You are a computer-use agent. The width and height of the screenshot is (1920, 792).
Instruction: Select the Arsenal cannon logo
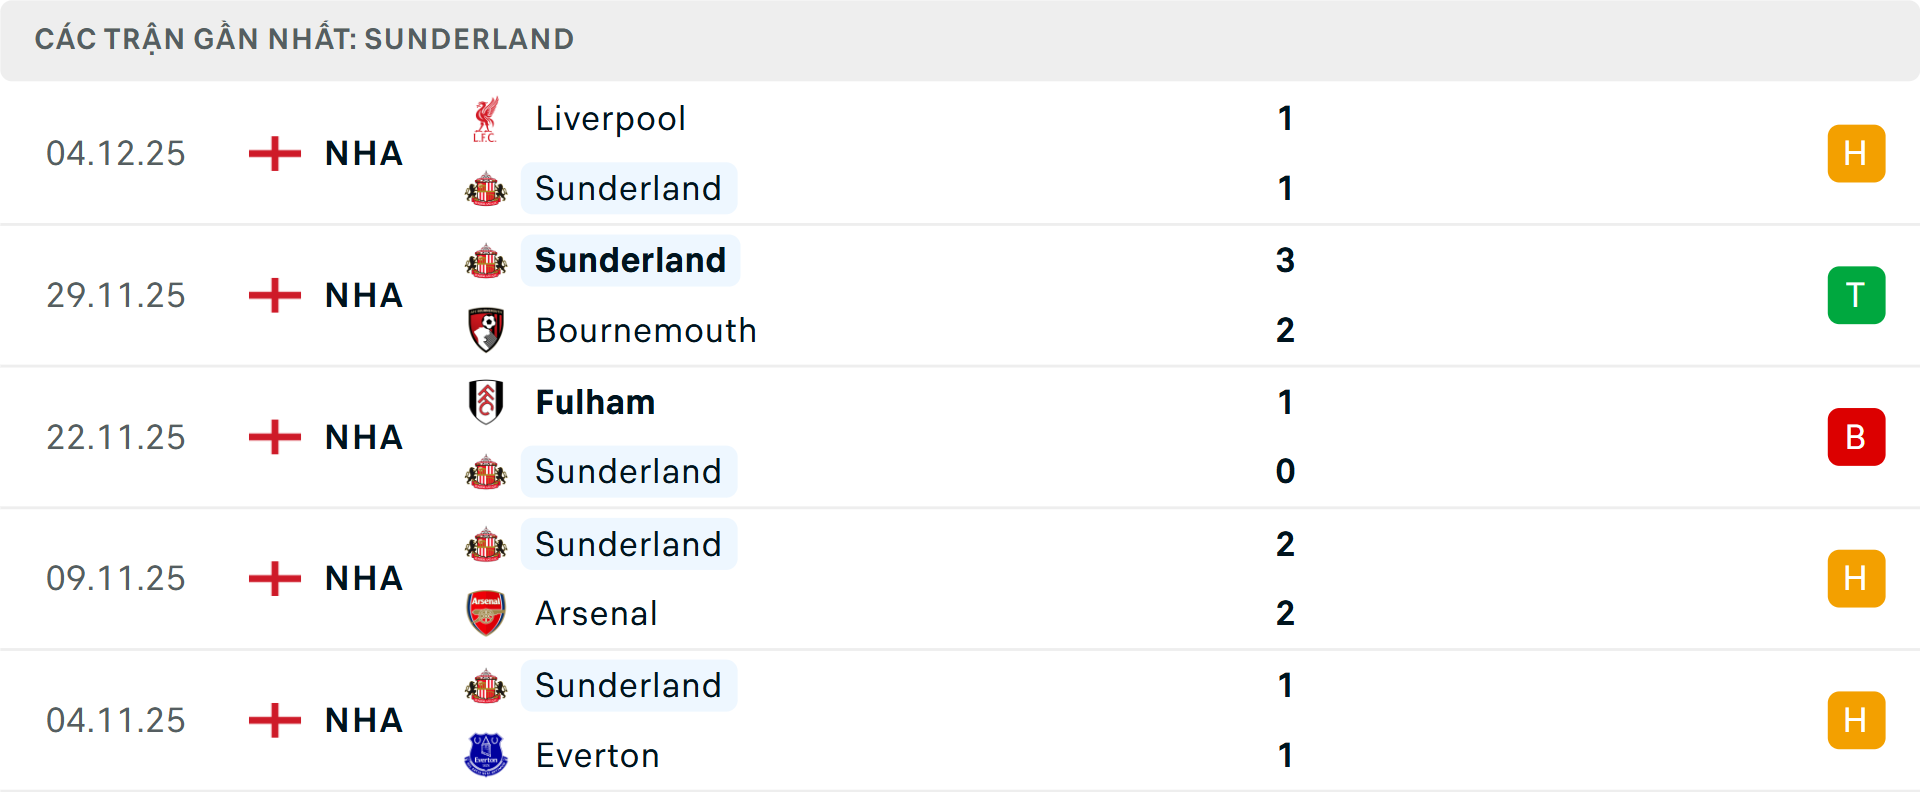click(x=486, y=613)
